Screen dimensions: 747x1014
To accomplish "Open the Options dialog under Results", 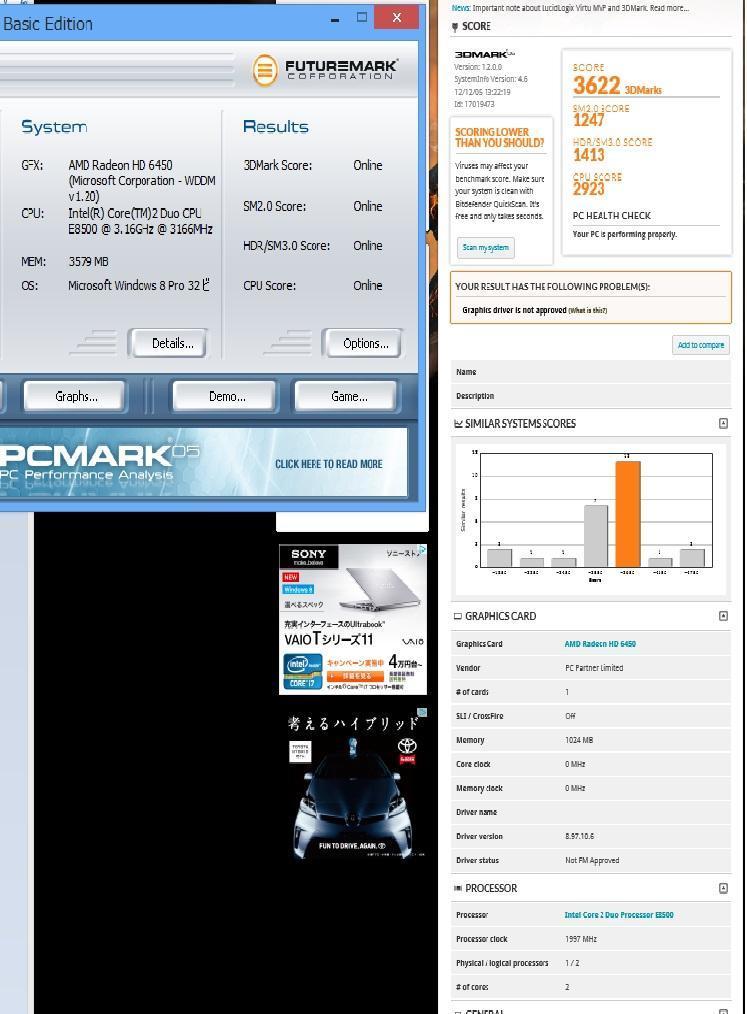I will [x=363, y=343].
